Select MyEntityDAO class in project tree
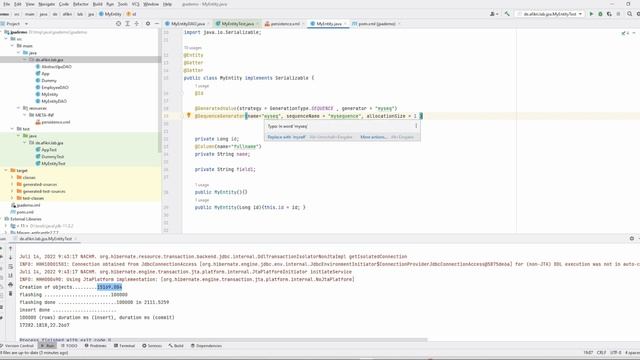 click(x=54, y=101)
